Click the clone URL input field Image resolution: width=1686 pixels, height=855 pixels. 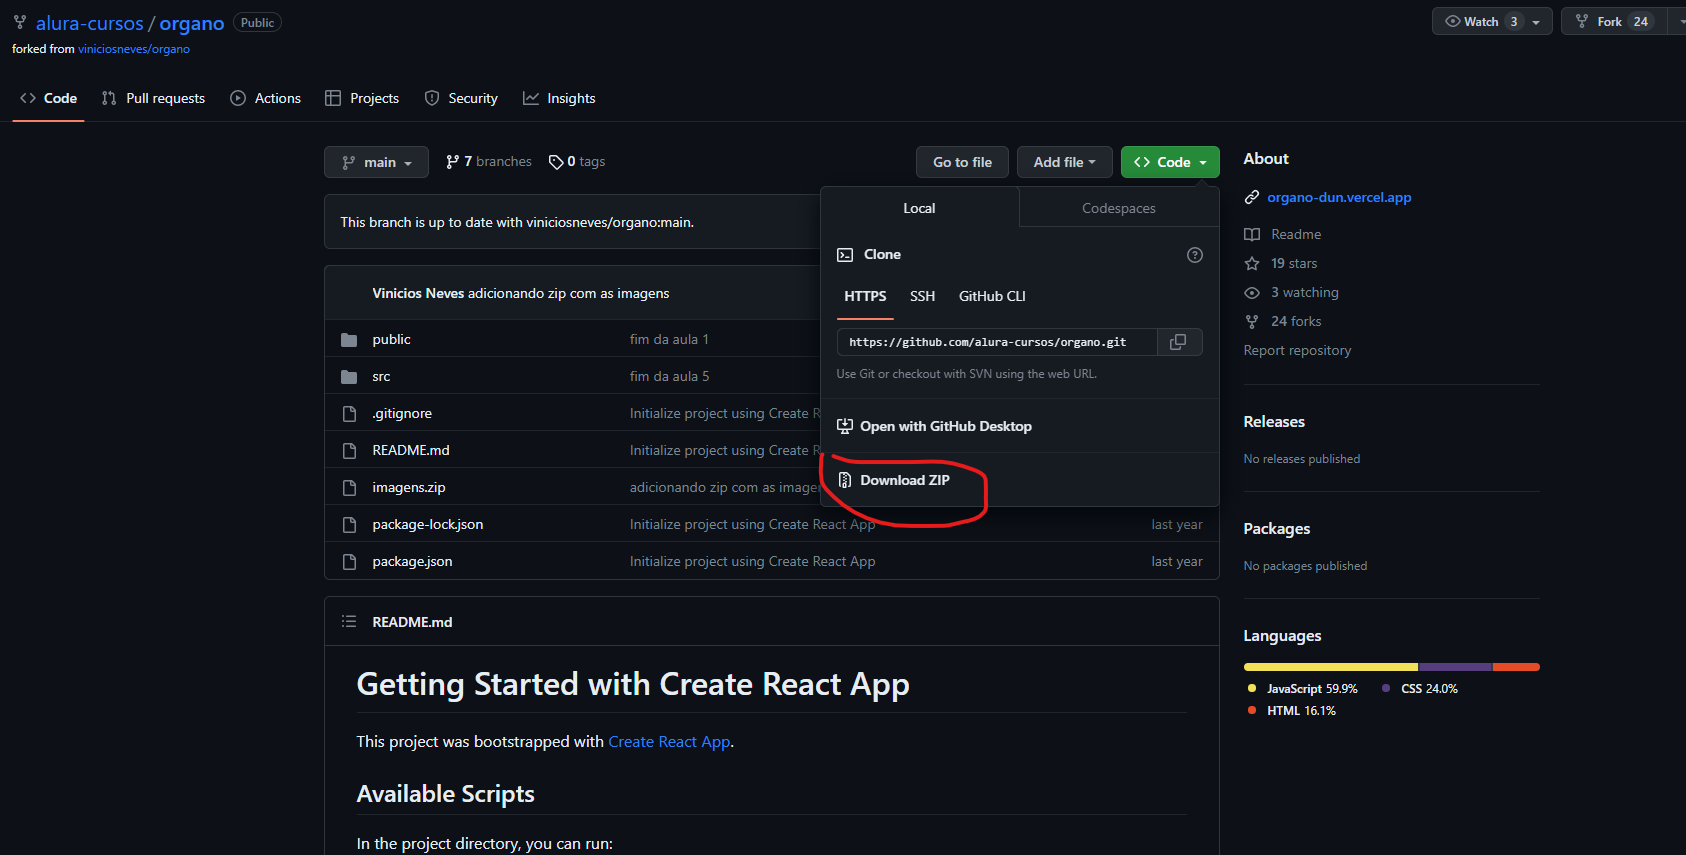[997, 342]
